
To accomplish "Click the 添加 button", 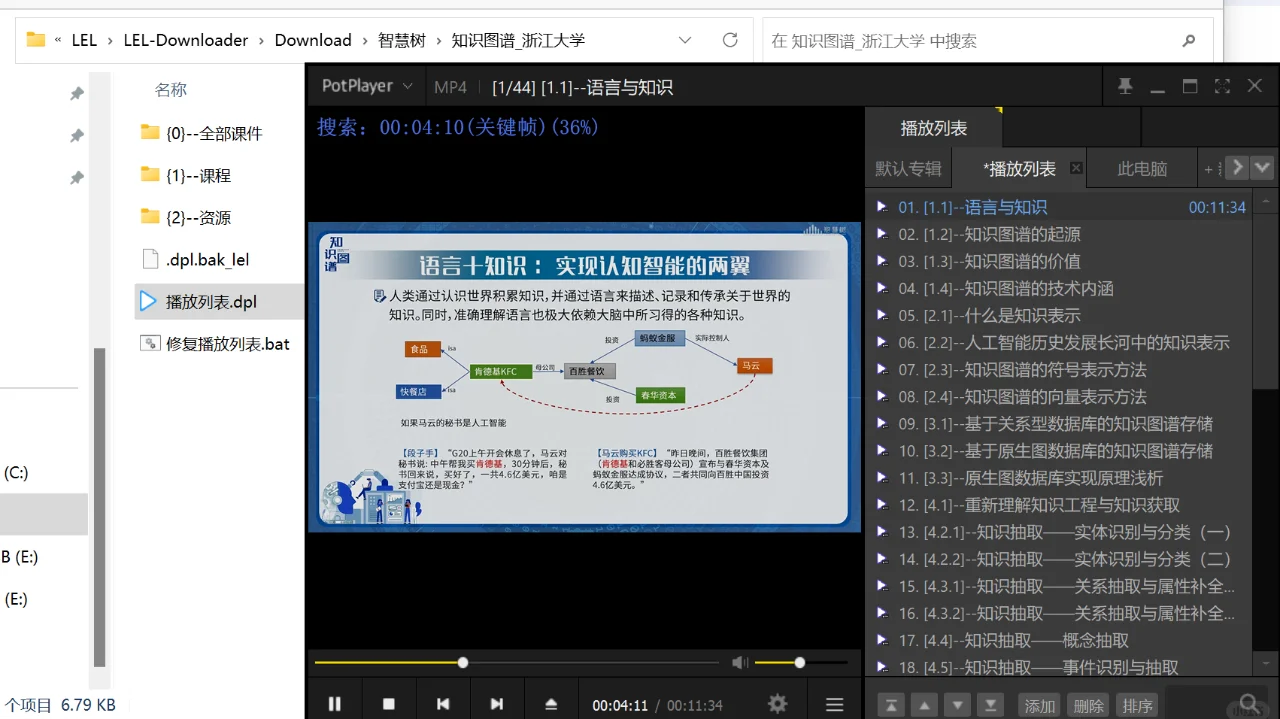I will coord(1040,705).
